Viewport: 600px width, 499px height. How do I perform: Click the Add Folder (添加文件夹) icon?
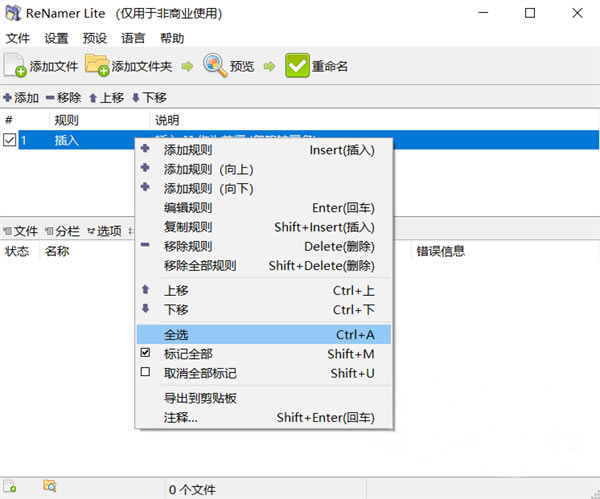pyautogui.click(x=97, y=65)
